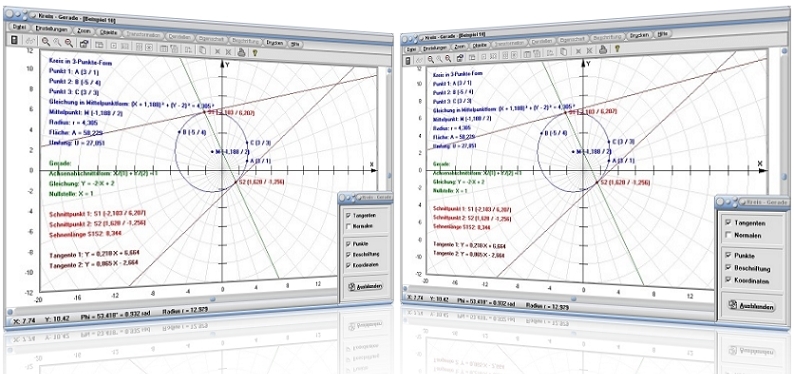The height and width of the screenshot is (374, 794).
Task: Open Hilfe menu in left window
Action: (296, 44)
